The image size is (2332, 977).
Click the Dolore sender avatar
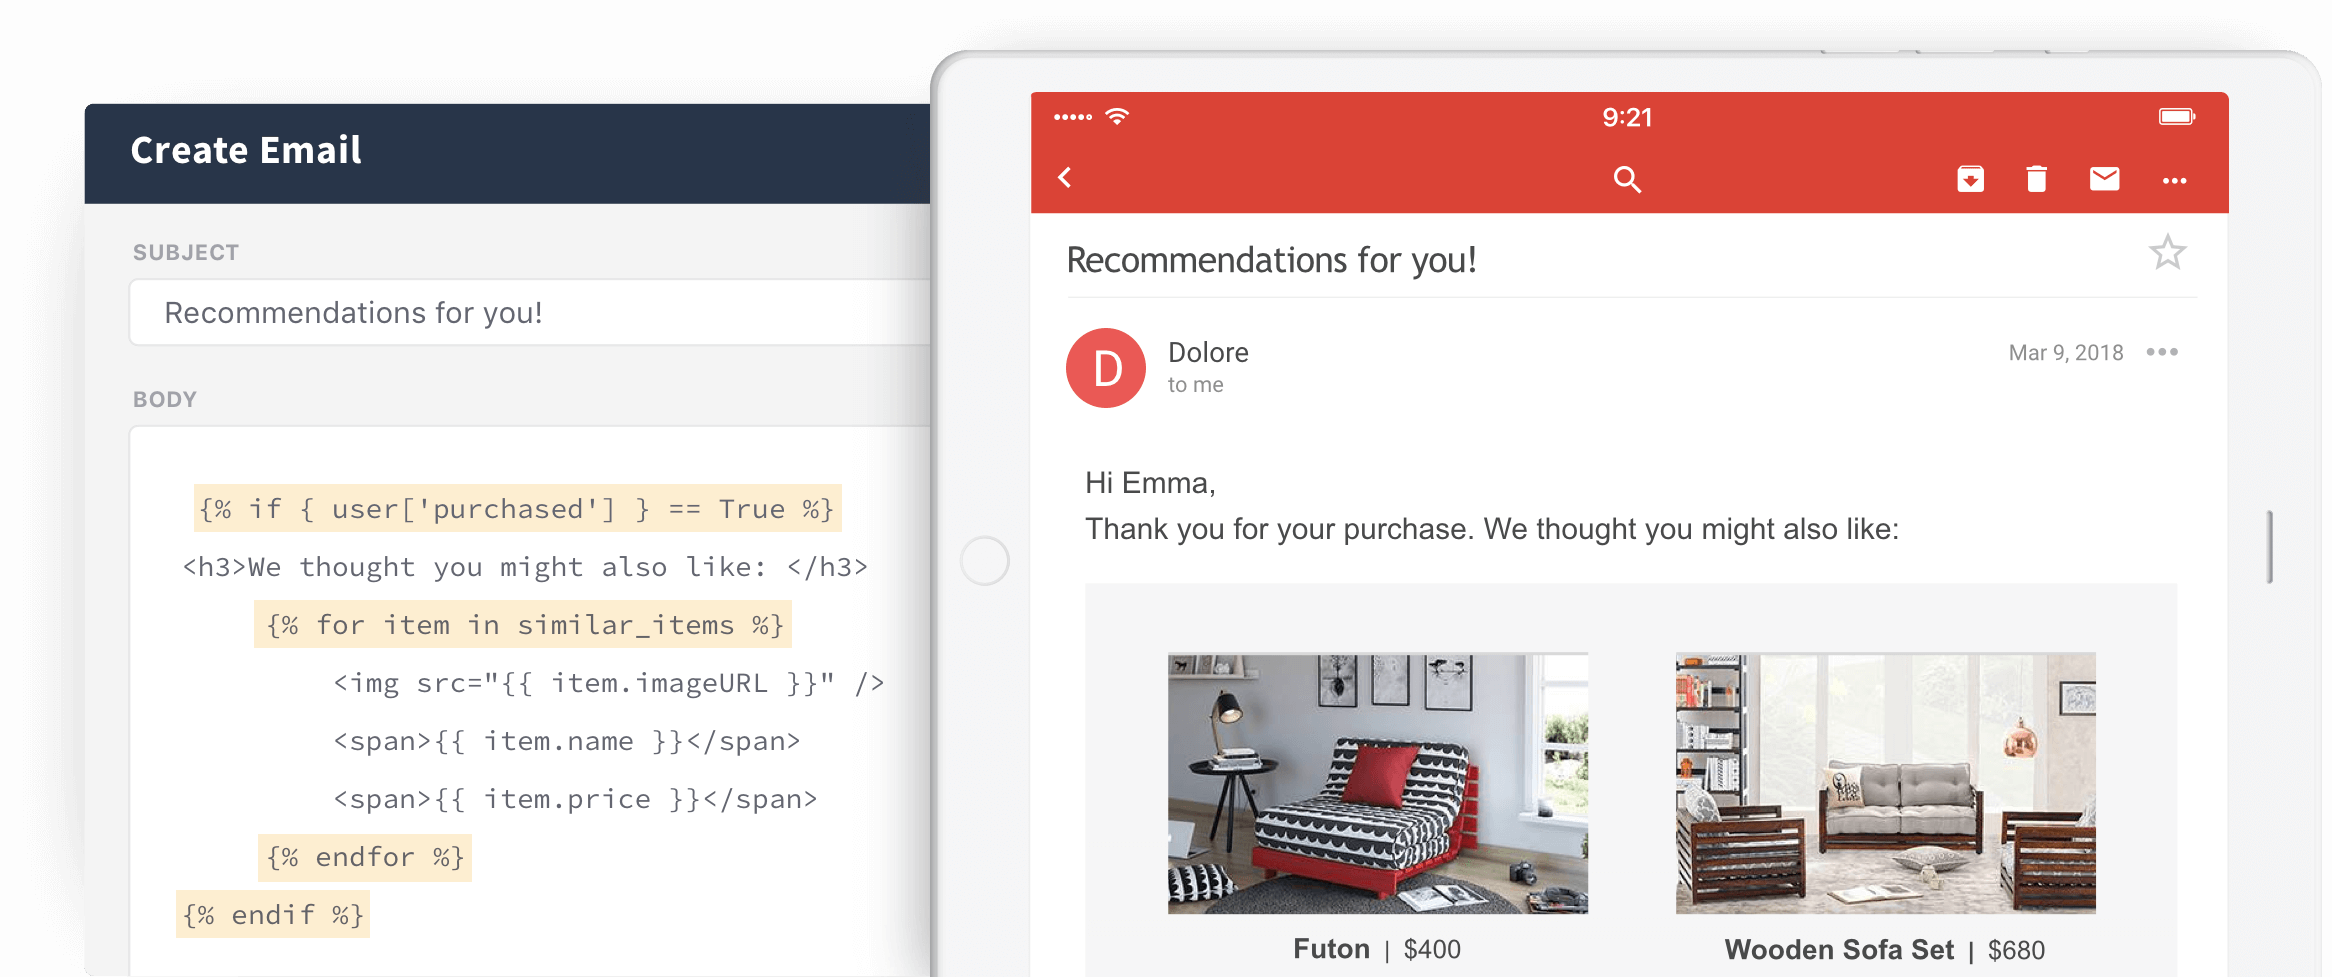(1105, 368)
